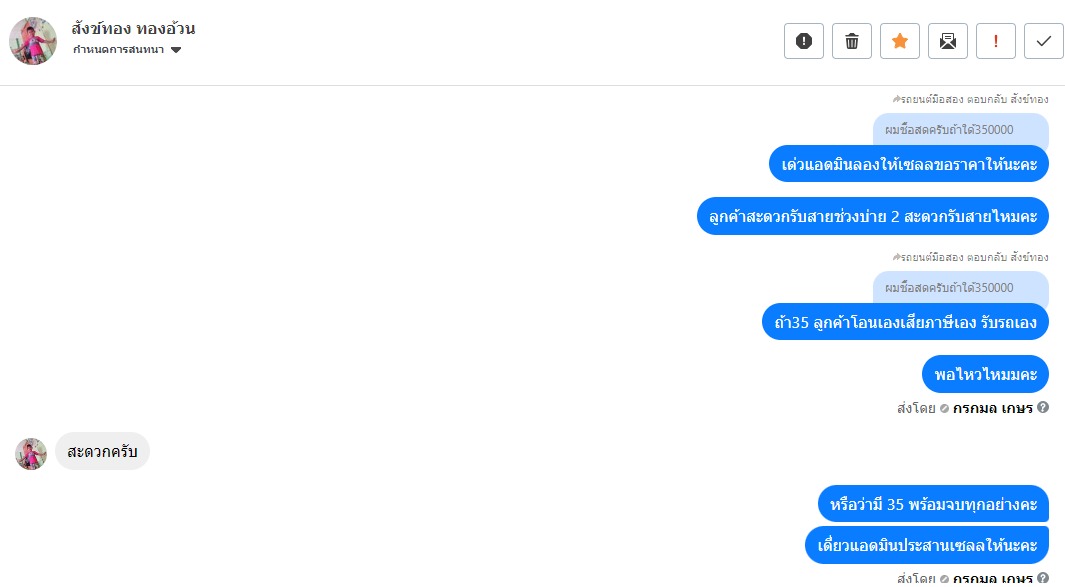Mark conversation as done with checkmark
Viewport: 1065px width, 587px height.
coord(1044,41)
